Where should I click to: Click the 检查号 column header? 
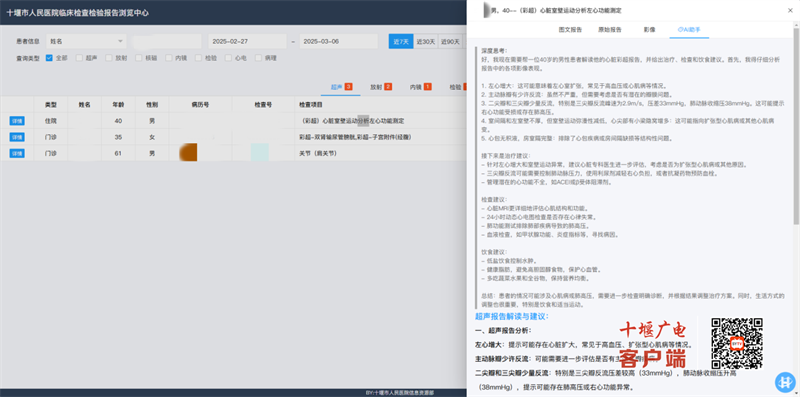[263, 105]
